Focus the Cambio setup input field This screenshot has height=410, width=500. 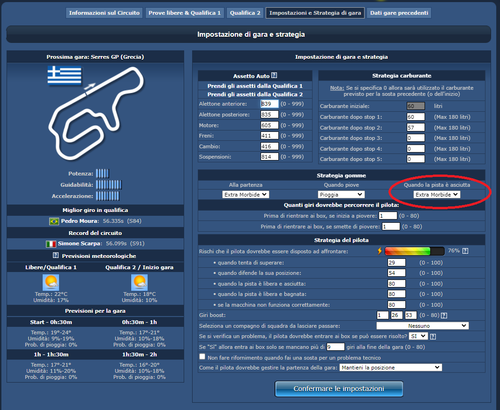[x=269, y=146]
